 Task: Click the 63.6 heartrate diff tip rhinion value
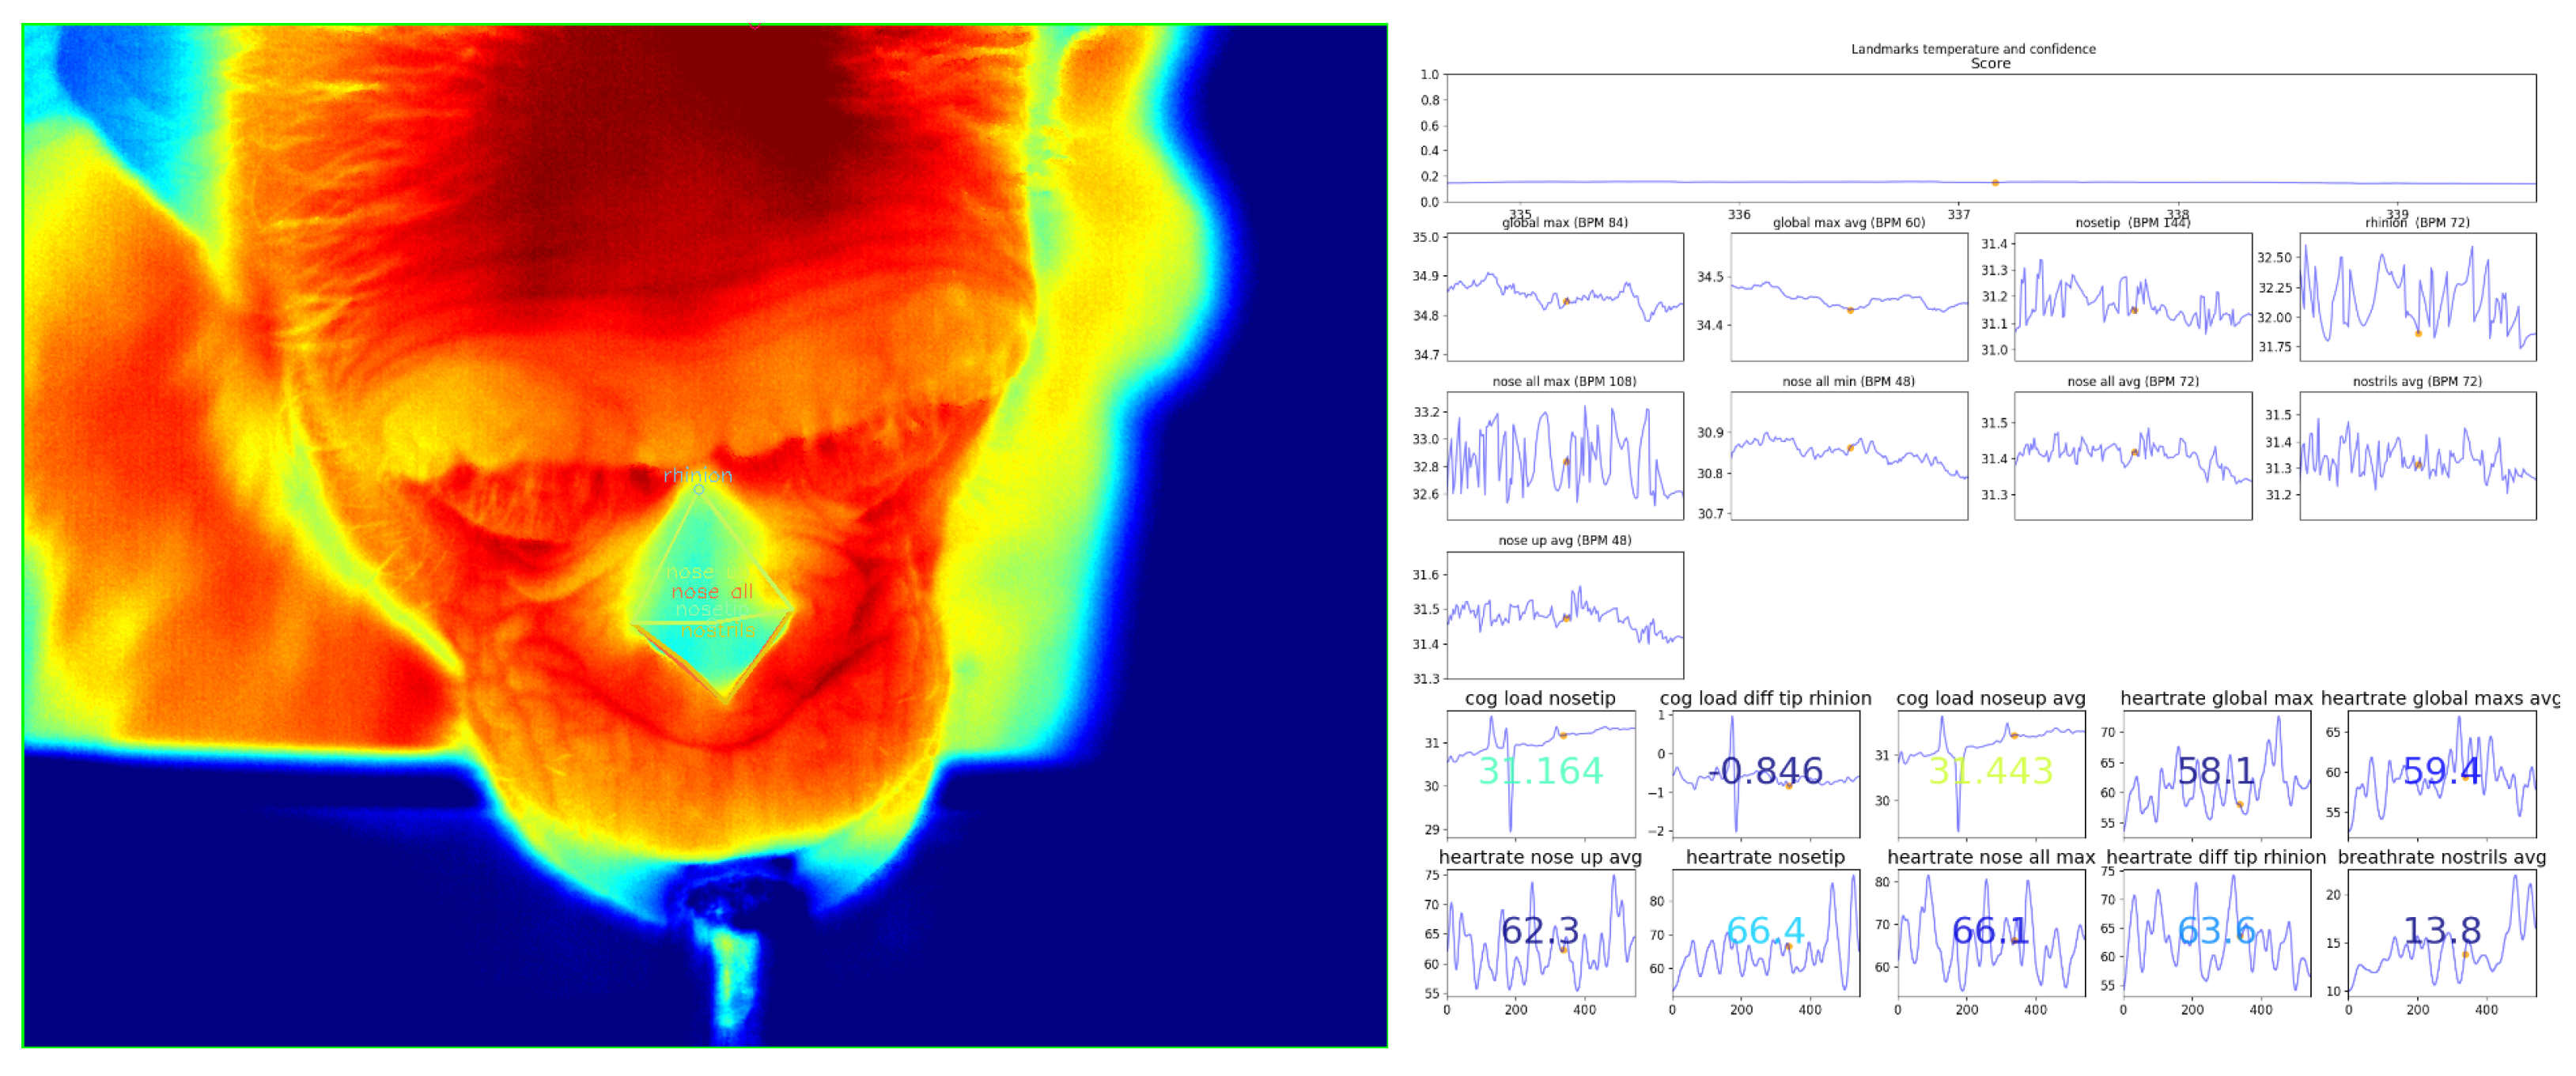click(x=2216, y=931)
